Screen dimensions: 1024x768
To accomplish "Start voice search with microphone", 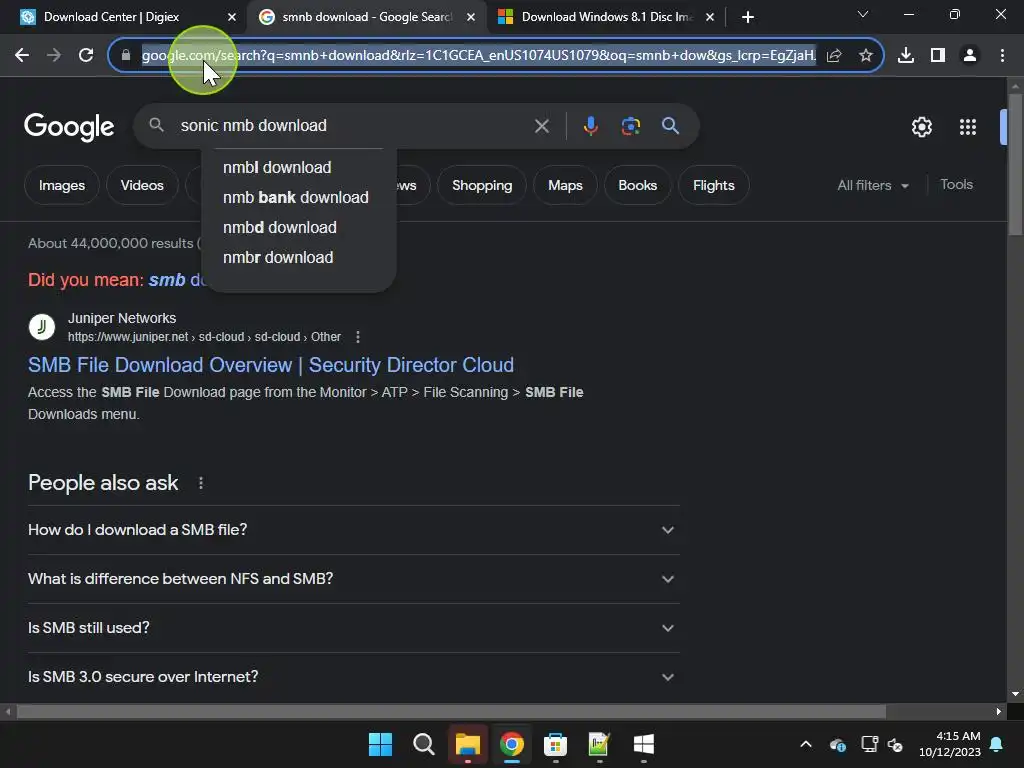I will click(590, 125).
